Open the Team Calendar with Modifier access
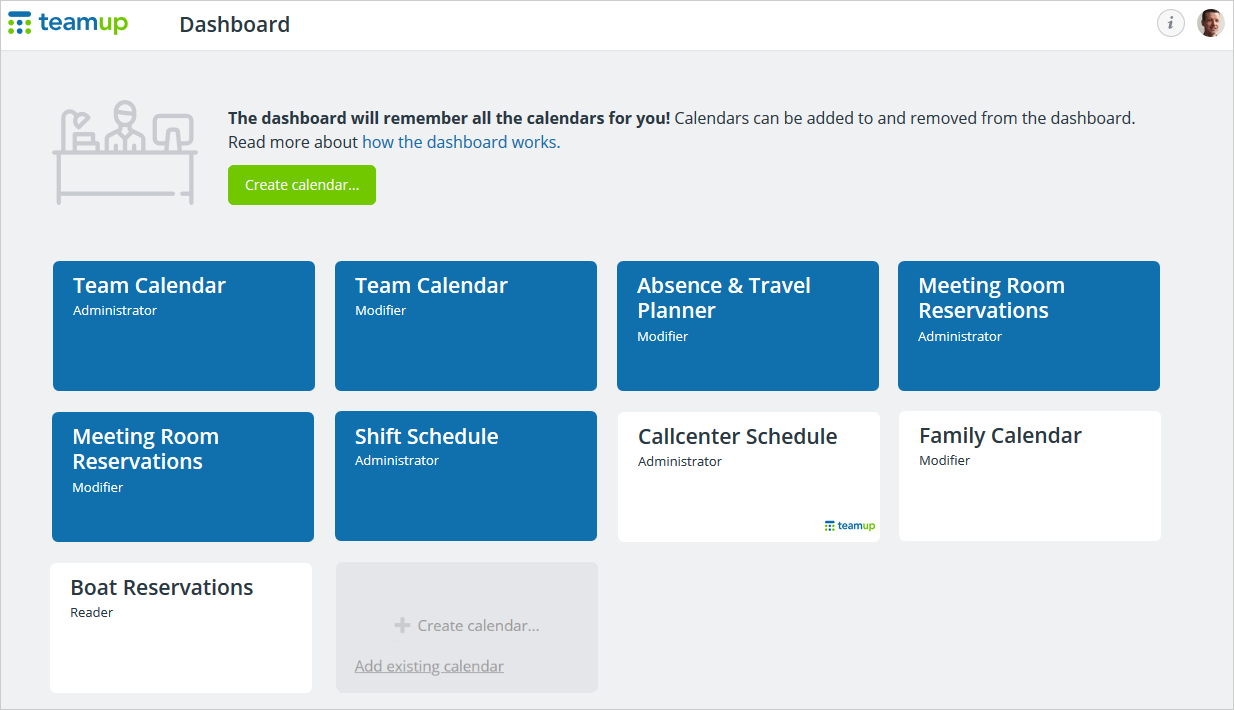Image resolution: width=1234 pixels, height=710 pixels. click(466, 326)
